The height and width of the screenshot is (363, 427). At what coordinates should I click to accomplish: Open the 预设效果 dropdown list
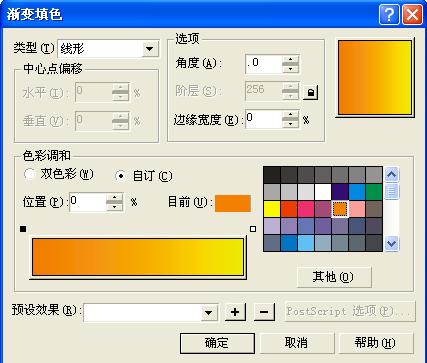(x=209, y=312)
